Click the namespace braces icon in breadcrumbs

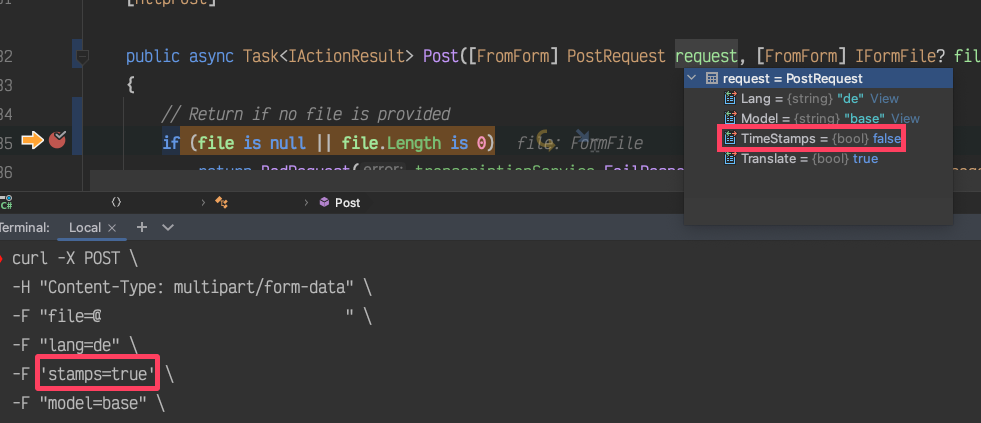click(x=116, y=202)
